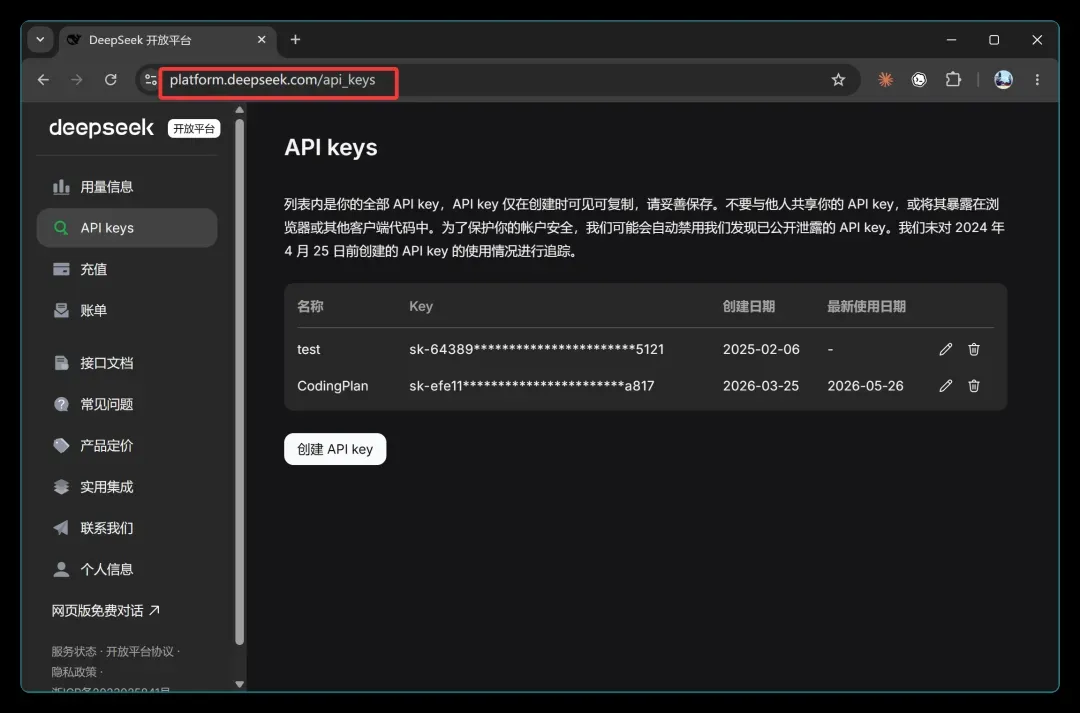1080x713 pixels.
Task: Click the Key column header
Action: tap(421, 307)
